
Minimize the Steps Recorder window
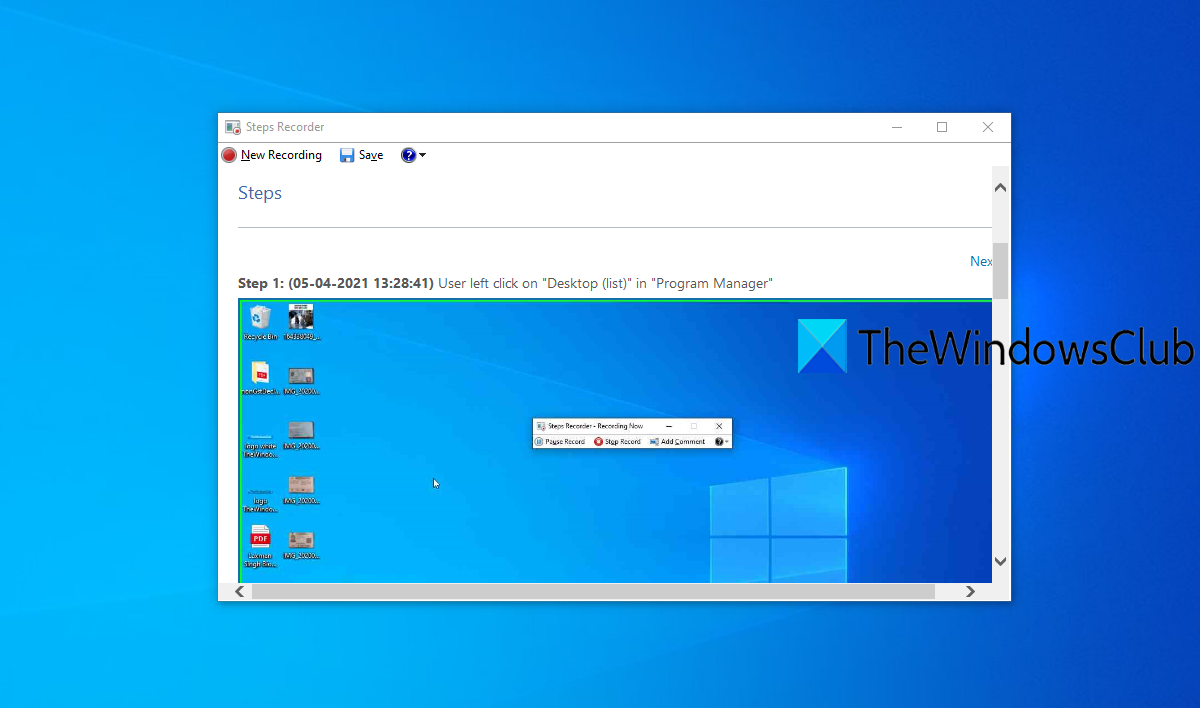[896, 127]
